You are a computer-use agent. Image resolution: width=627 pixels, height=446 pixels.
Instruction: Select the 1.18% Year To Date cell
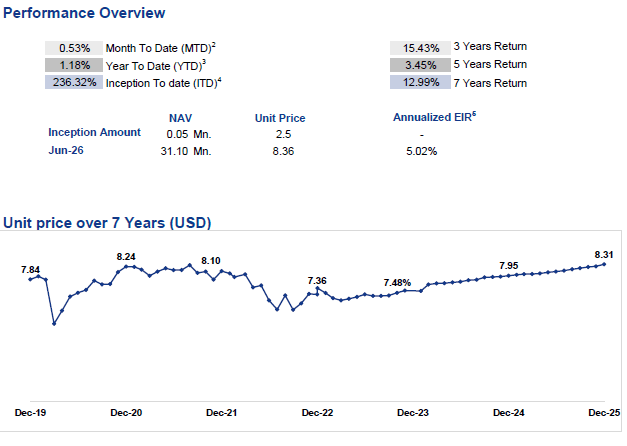(x=74, y=65)
